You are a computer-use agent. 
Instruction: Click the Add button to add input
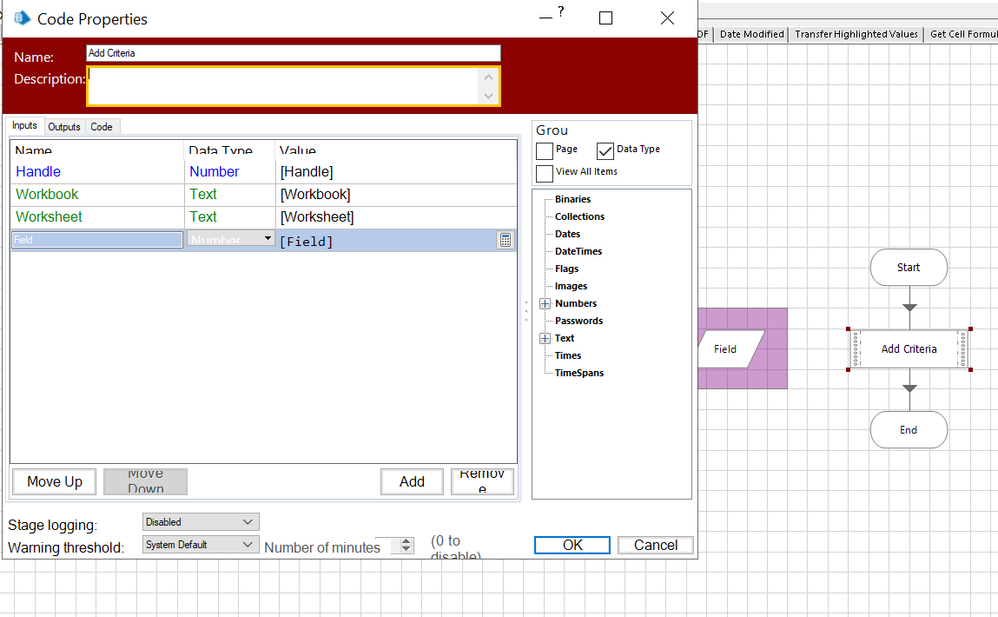[x=411, y=482]
